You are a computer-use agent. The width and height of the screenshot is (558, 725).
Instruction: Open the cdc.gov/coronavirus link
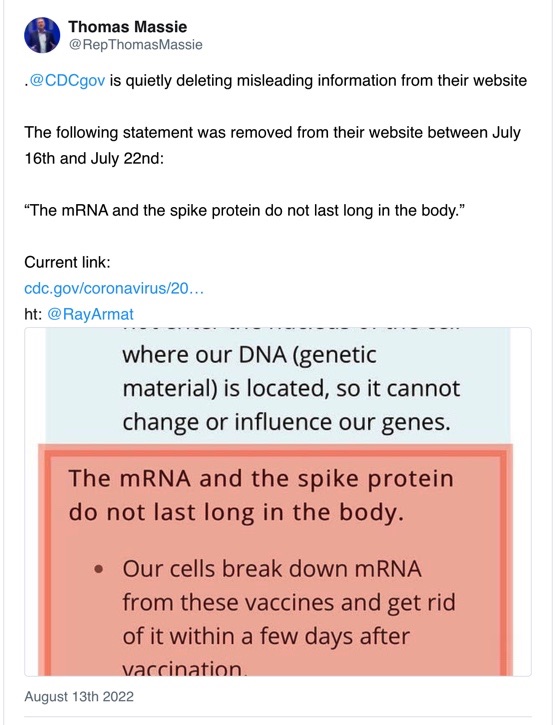[x=114, y=289]
